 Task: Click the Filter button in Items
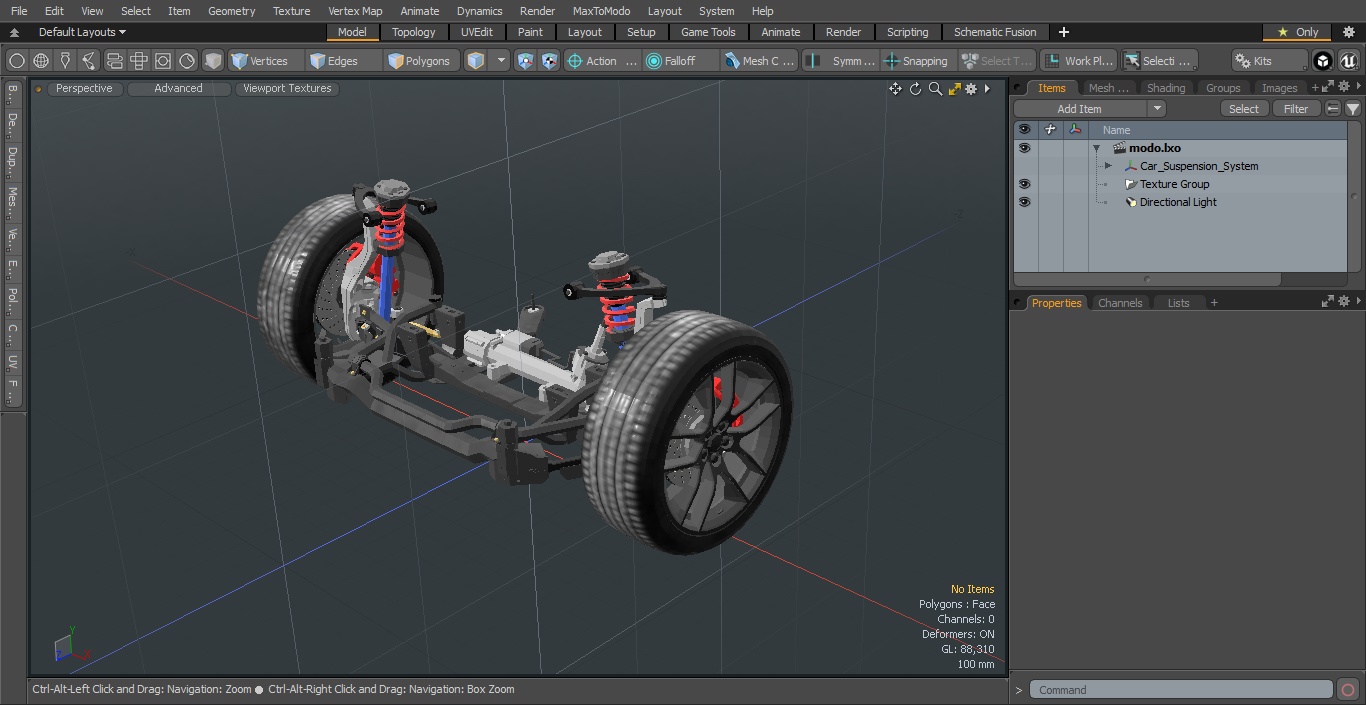[x=1296, y=109]
